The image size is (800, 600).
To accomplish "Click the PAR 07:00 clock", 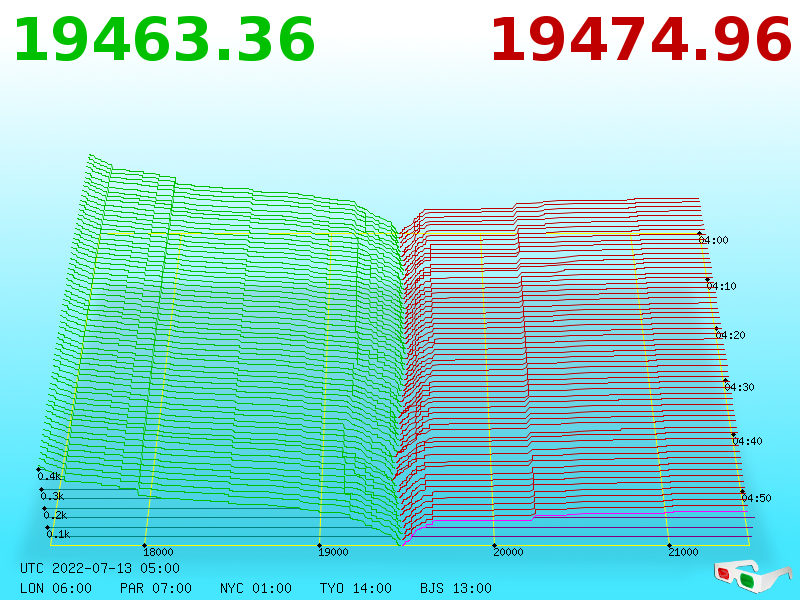I will [x=156, y=588].
